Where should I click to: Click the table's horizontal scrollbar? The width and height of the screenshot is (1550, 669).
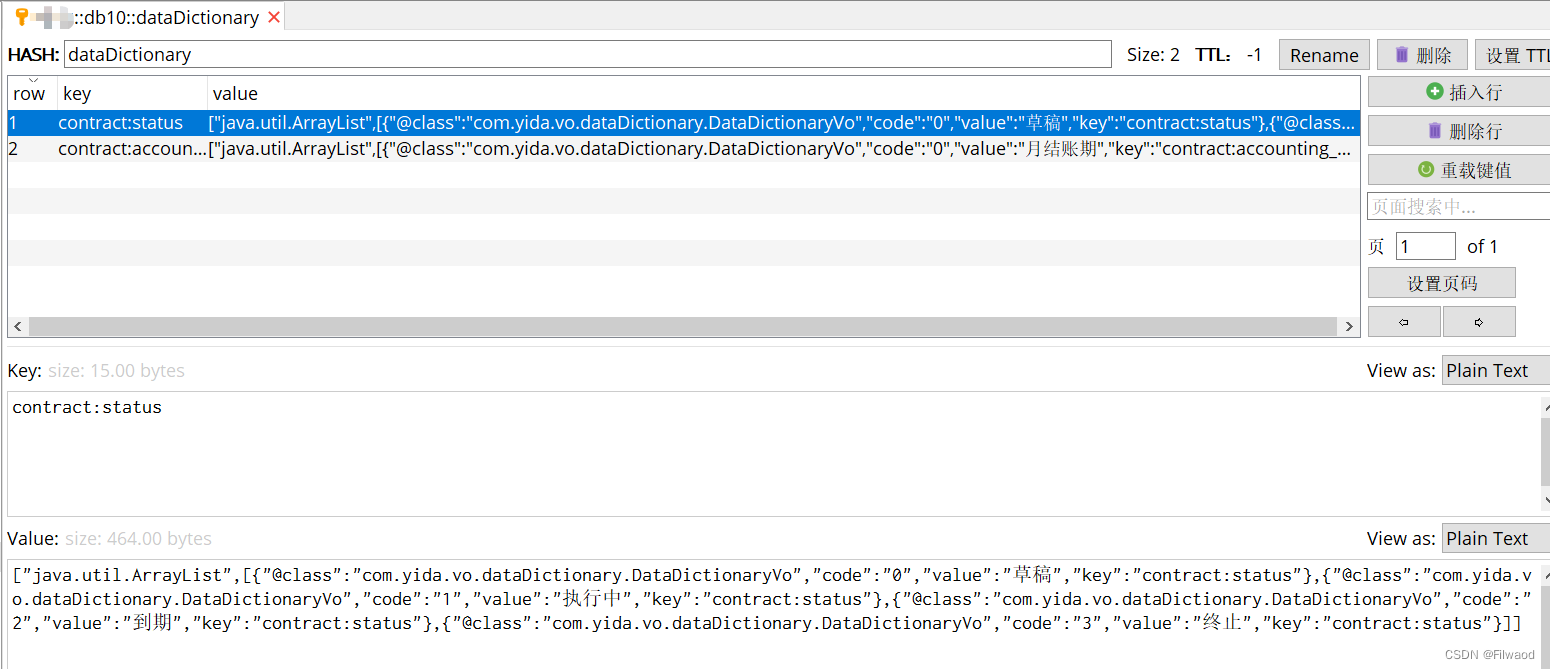(x=682, y=326)
